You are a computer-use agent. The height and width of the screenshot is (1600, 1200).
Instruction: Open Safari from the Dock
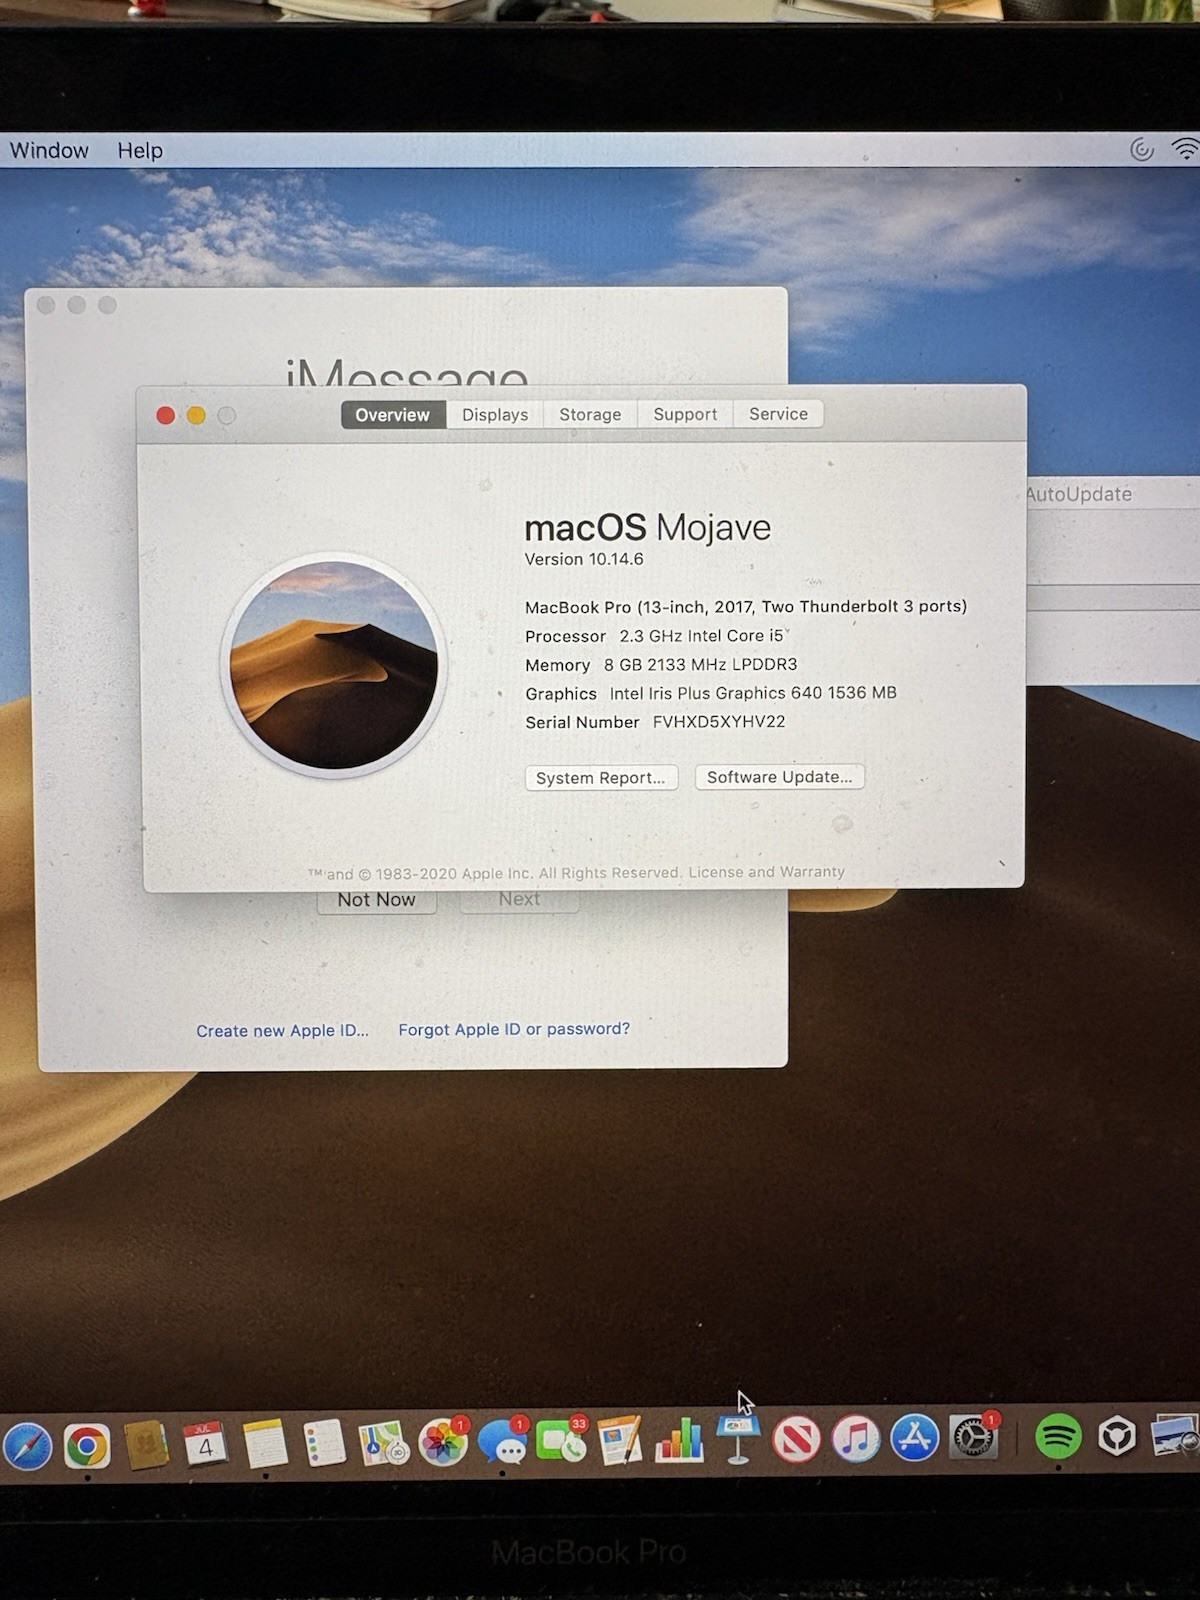[27, 1444]
